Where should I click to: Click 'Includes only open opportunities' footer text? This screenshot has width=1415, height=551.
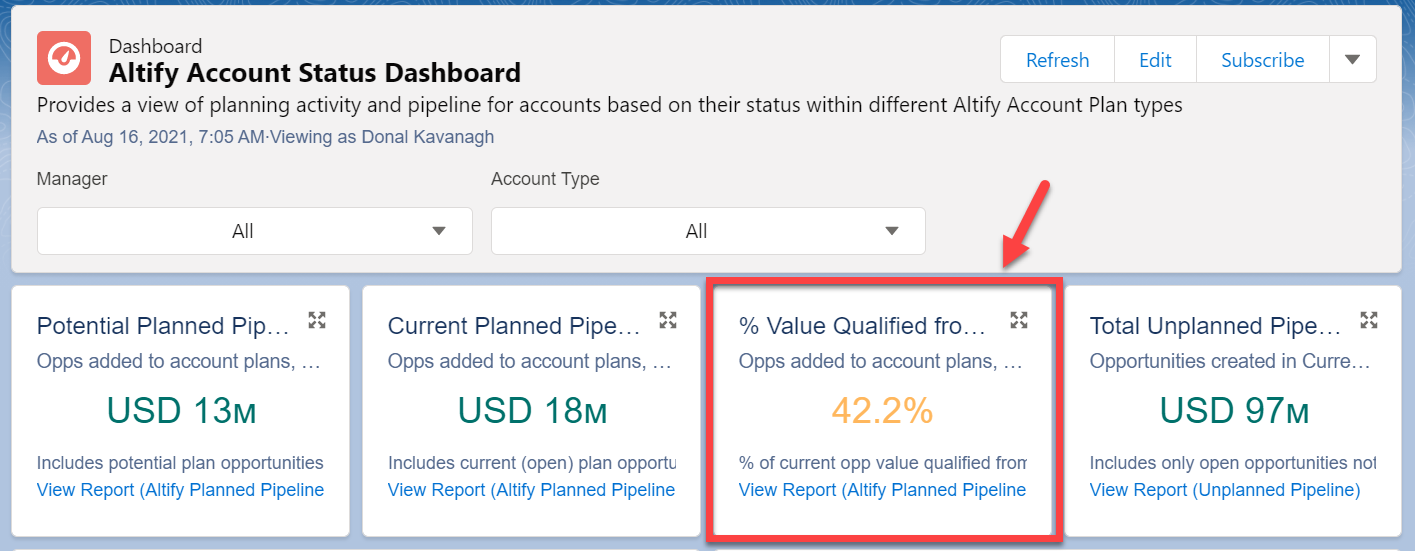click(x=1233, y=463)
